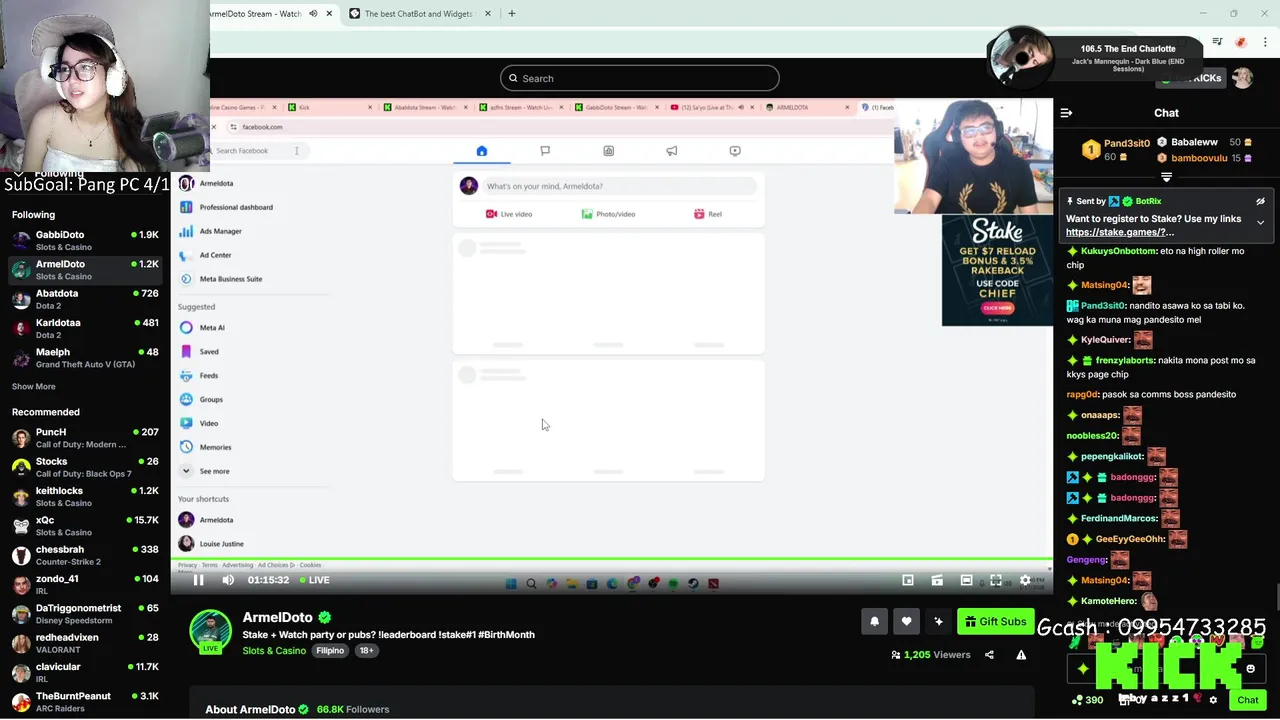Collapse the chat panel arrow icon
This screenshot has width=1280, height=720.
pyautogui.click(x=1066, y=113)
